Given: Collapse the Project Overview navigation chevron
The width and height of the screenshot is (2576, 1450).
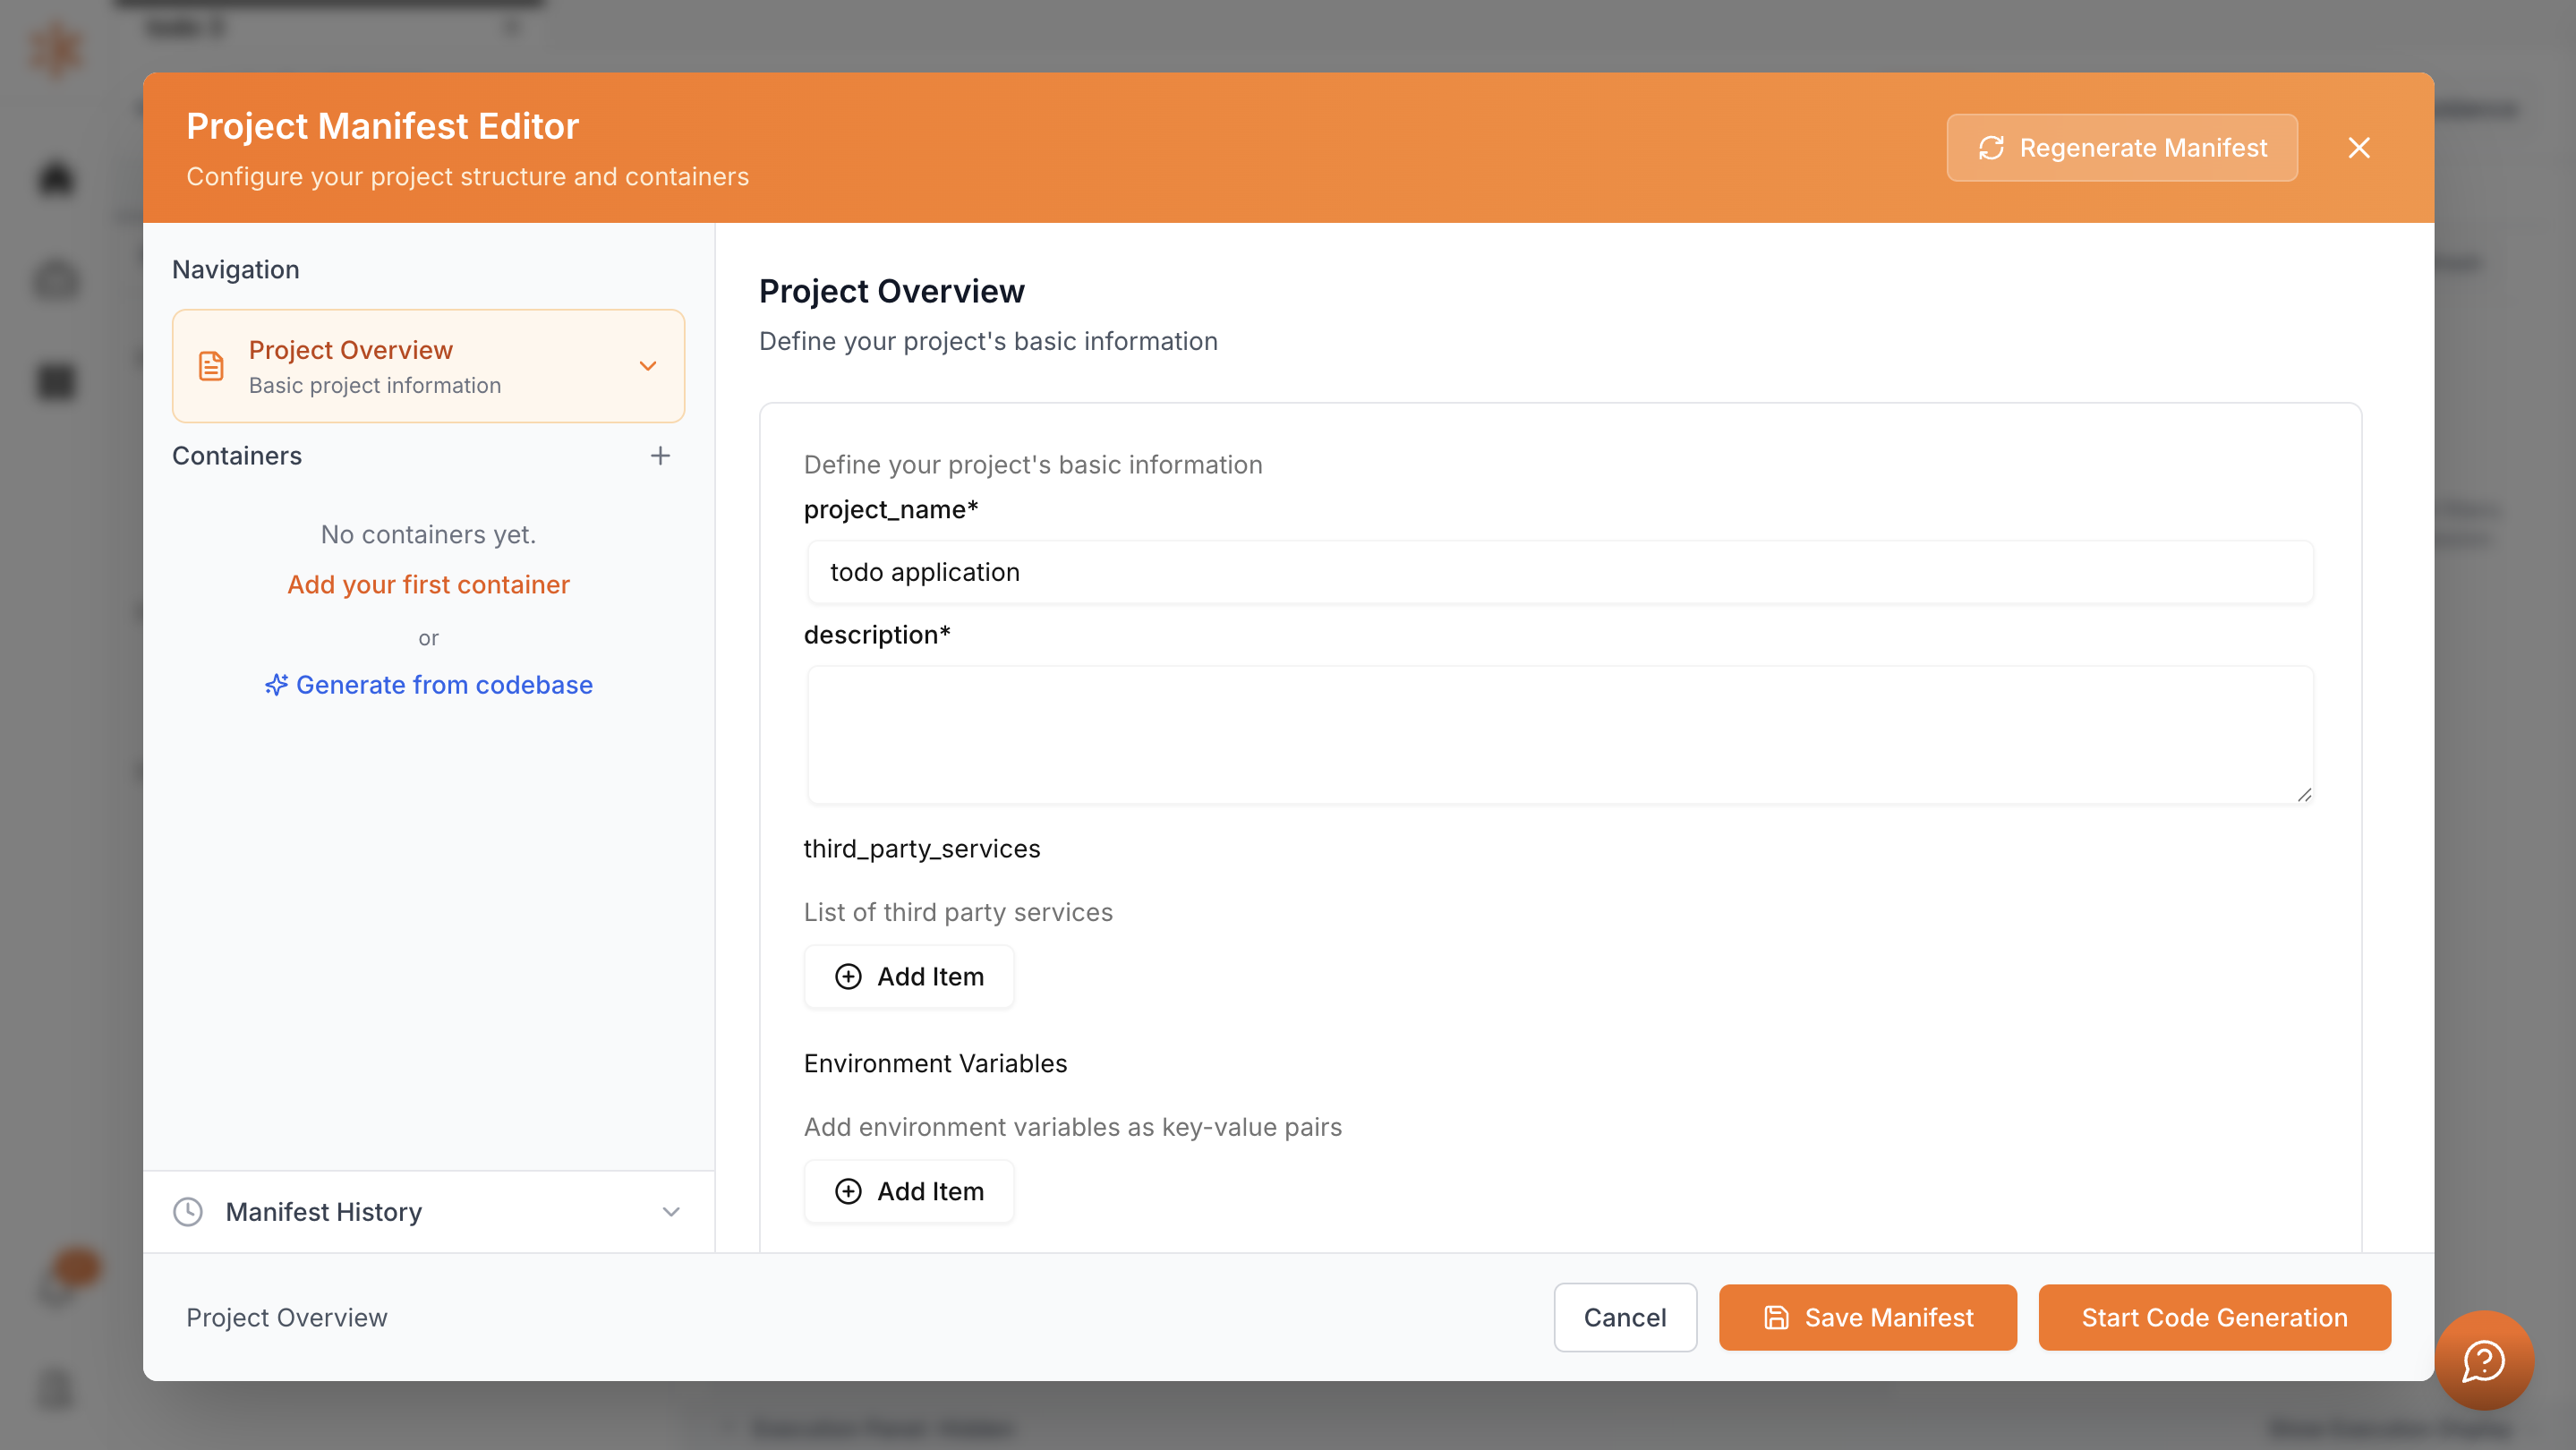Looking at the screenshot, I should [648, 366].
